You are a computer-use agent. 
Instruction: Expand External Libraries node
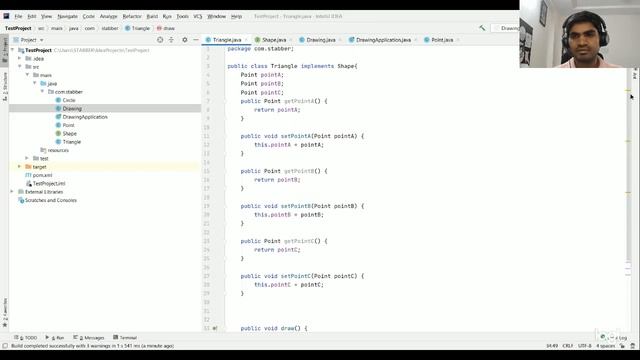coord(12,191)
